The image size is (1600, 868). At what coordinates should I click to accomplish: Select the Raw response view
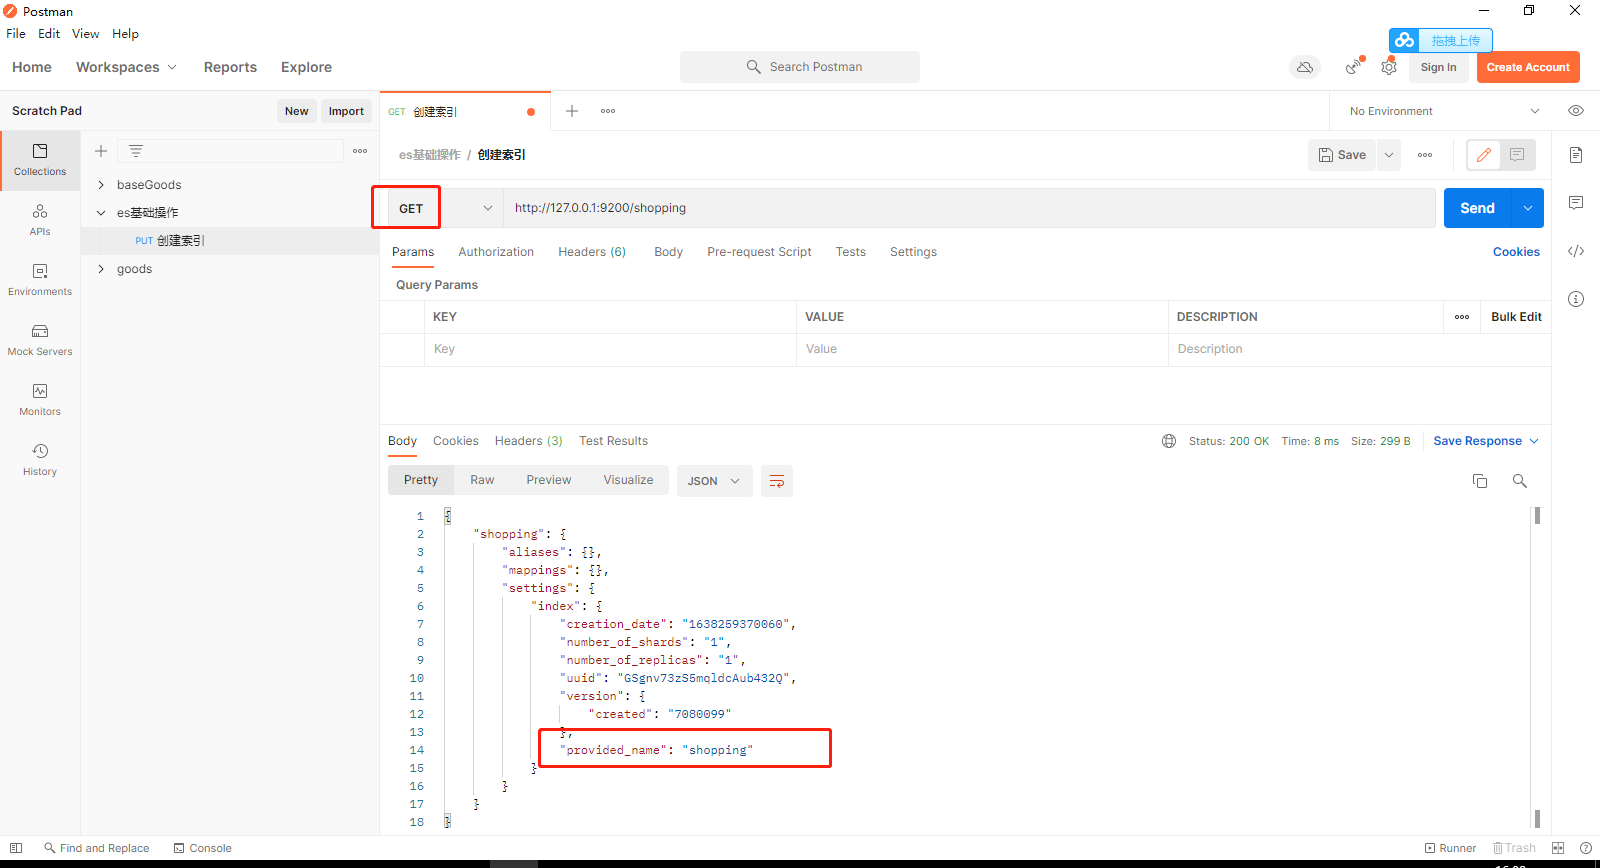tap(482, 480)
